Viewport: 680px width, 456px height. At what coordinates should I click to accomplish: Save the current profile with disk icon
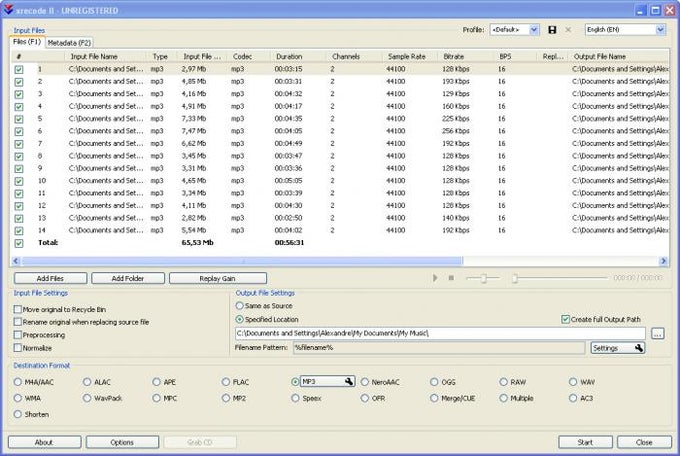[552, 30]
